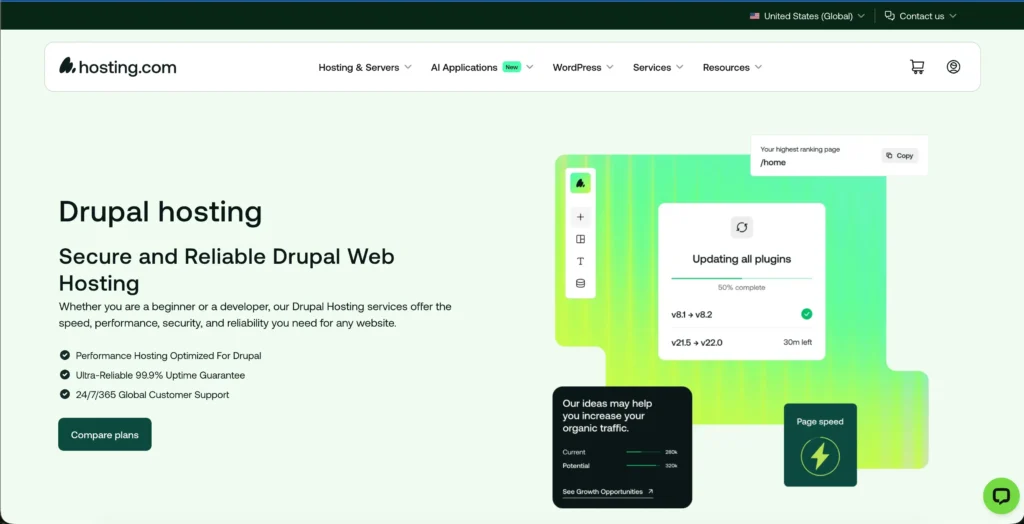1024x524 pixels.
Task: Click the Your highest ranking page label
Action: coord(800,149)
